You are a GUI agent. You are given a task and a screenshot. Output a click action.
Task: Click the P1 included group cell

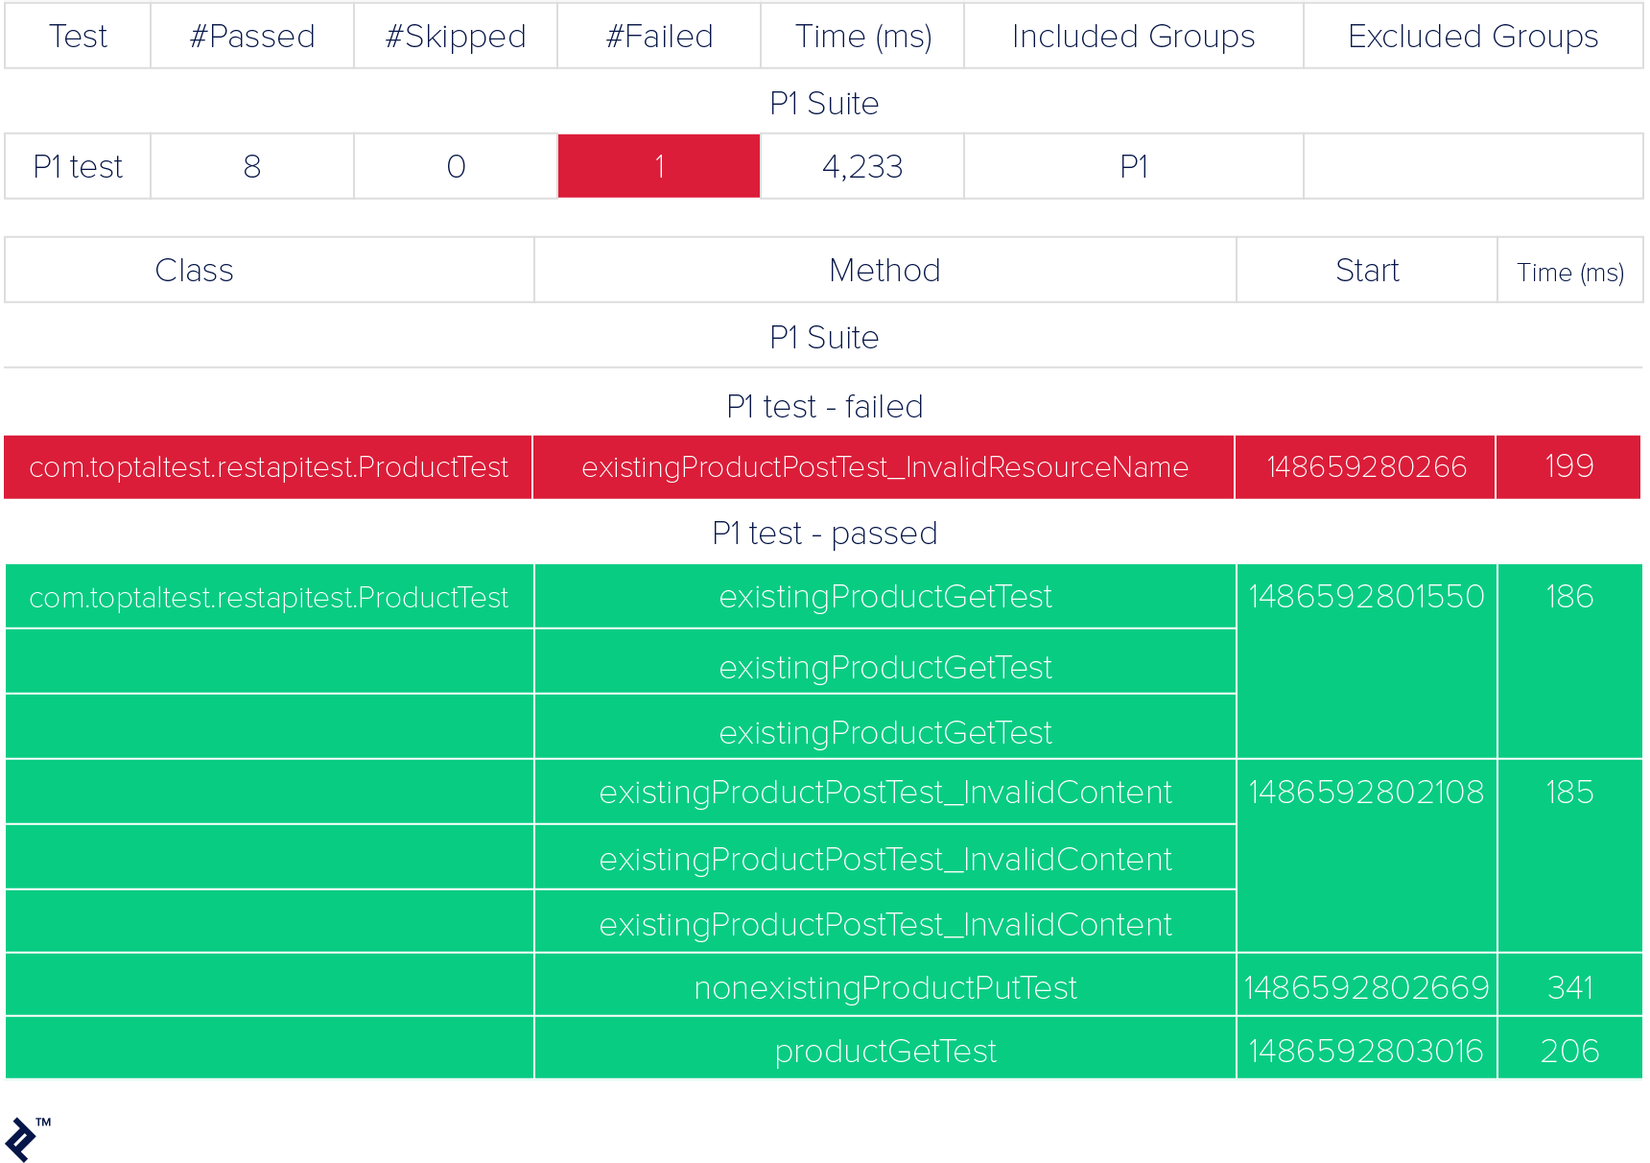[x=1133, y=166]
